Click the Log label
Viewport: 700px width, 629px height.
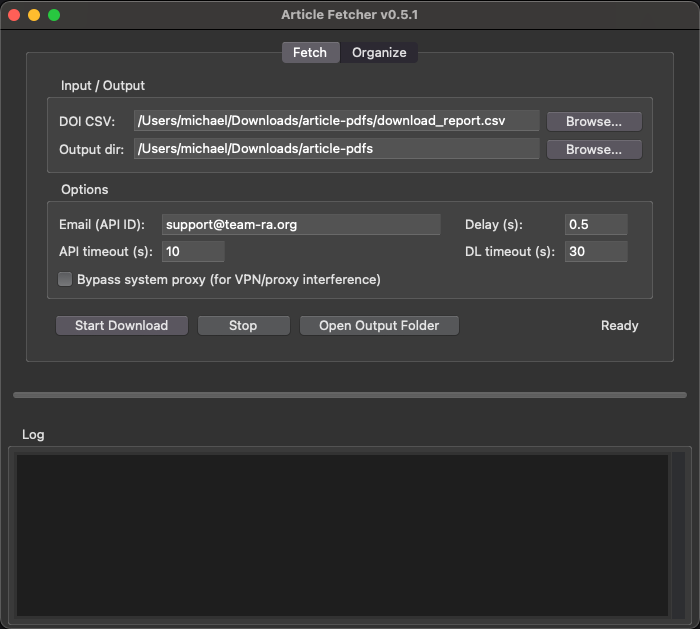33,434
